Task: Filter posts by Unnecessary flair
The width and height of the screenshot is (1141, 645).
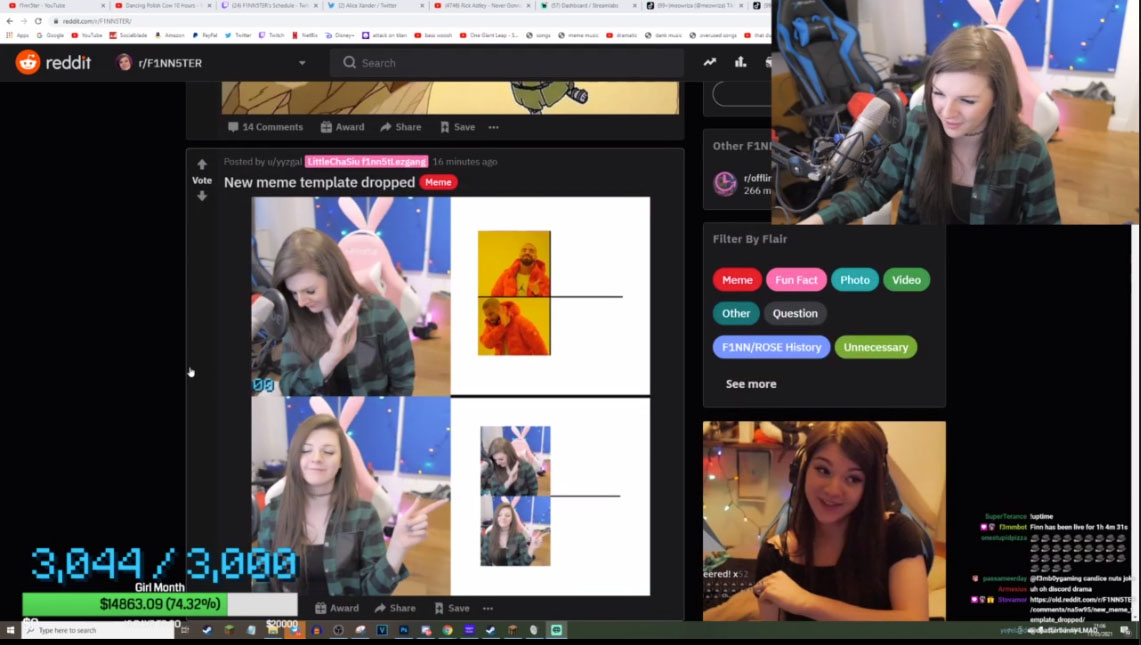Action: click(876, 347)
